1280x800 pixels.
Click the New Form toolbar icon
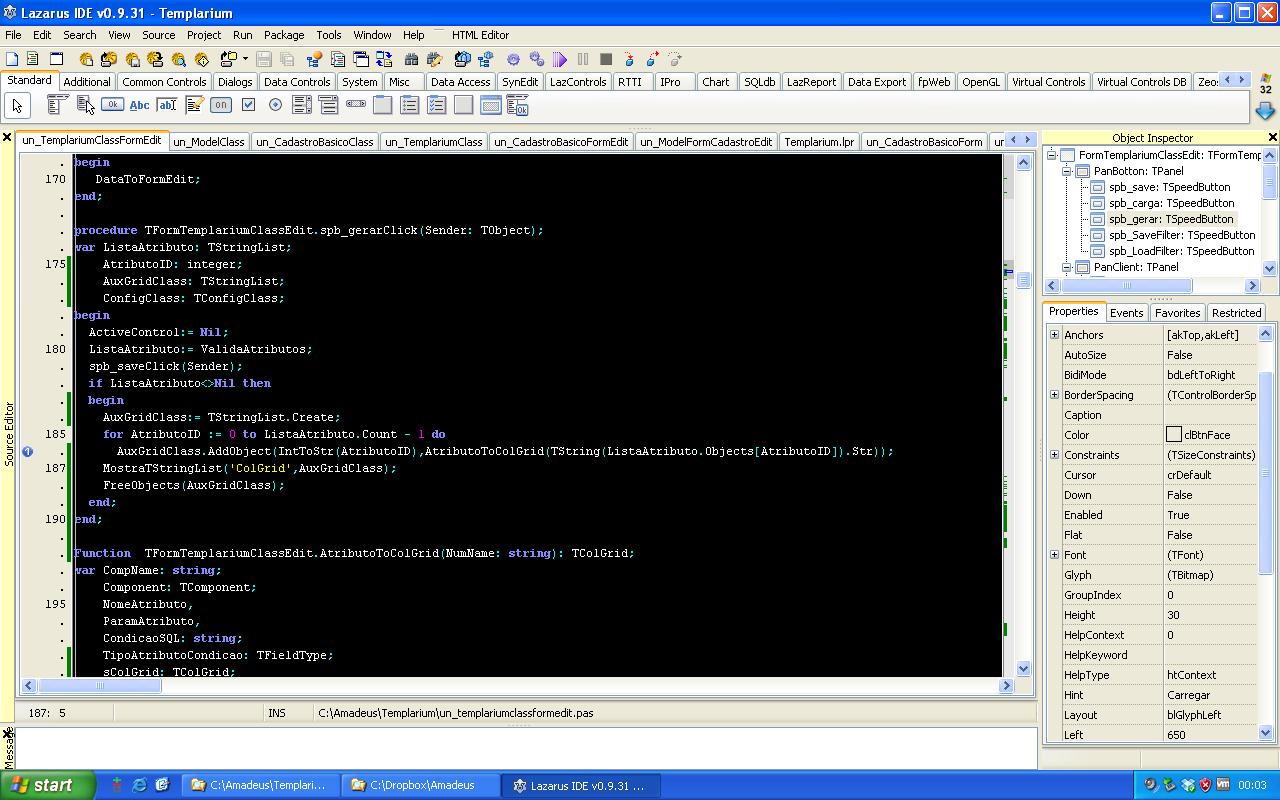click(x=56, y=59)
